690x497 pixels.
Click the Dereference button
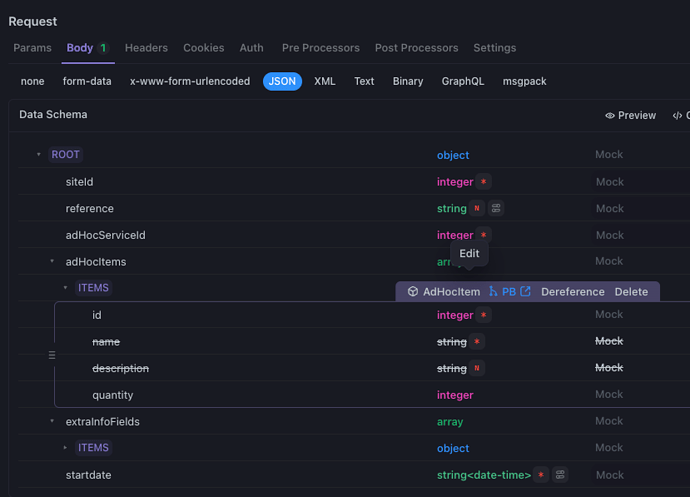click(x=572, y=292)
